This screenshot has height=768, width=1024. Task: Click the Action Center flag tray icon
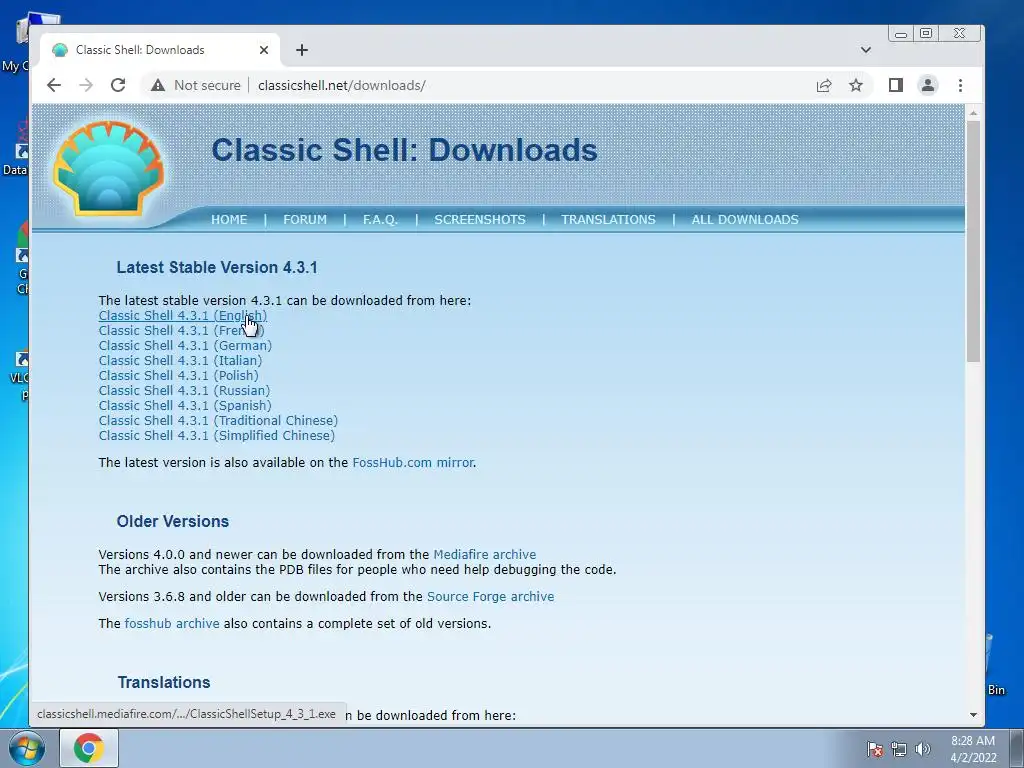[874, 749]
